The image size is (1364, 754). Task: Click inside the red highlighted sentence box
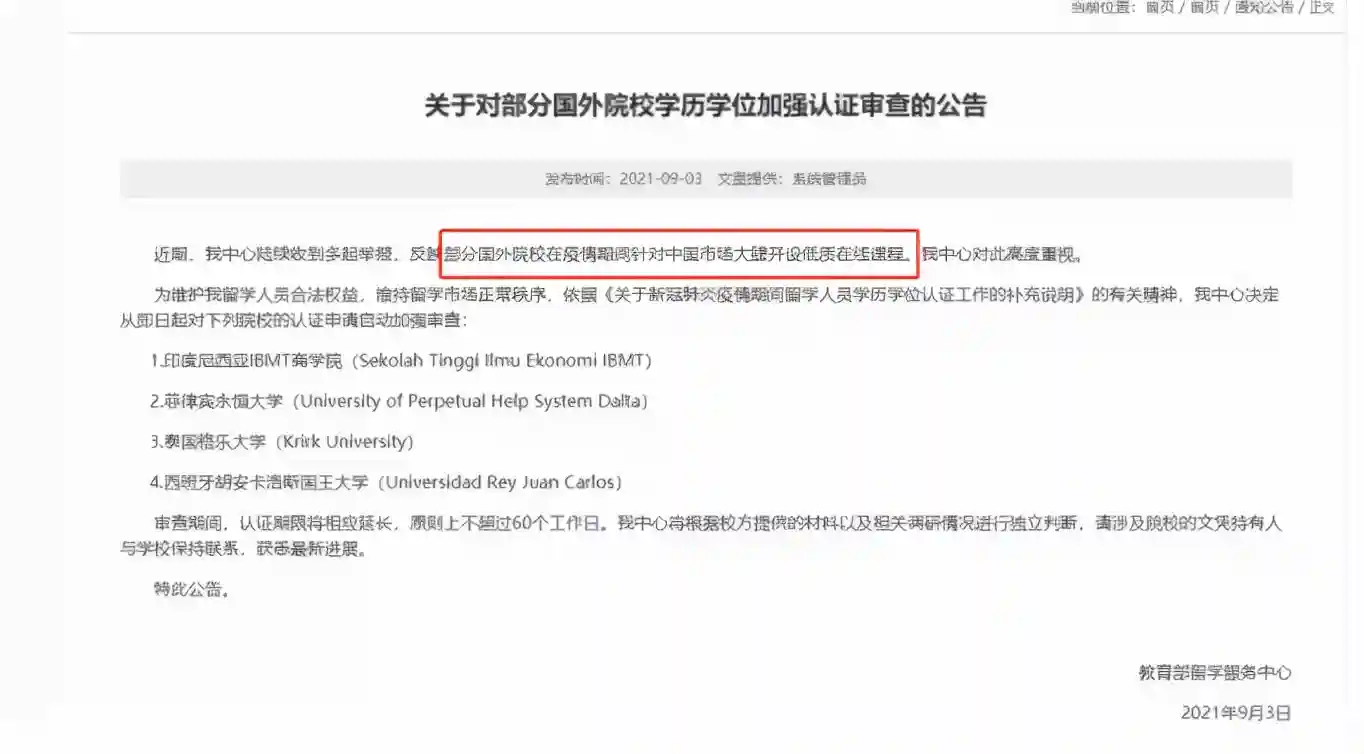679,254
